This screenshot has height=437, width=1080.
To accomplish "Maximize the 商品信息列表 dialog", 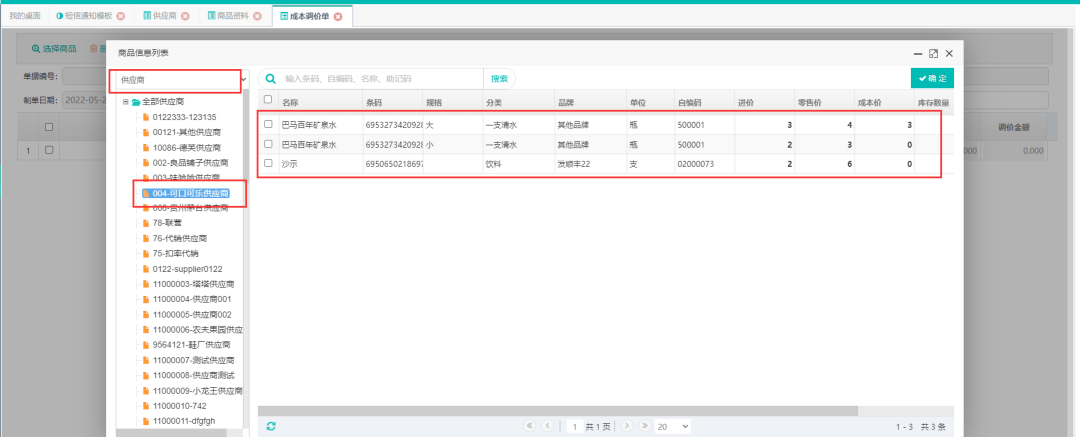I will click(x=933, y=53).
